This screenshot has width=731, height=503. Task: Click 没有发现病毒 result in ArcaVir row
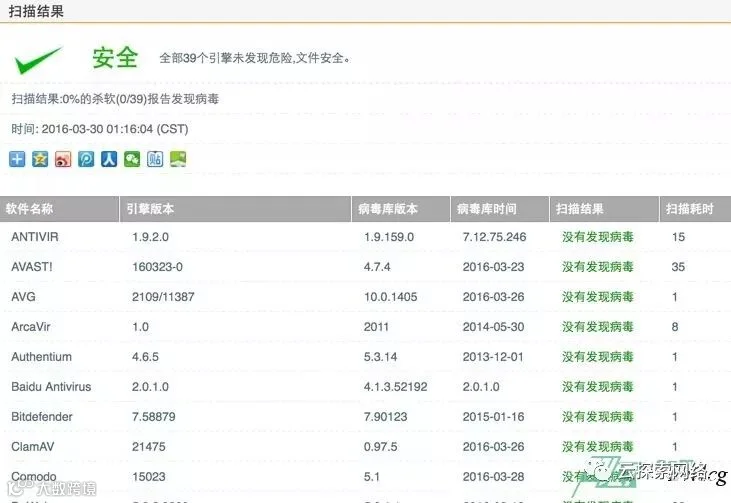pos(598,327)
